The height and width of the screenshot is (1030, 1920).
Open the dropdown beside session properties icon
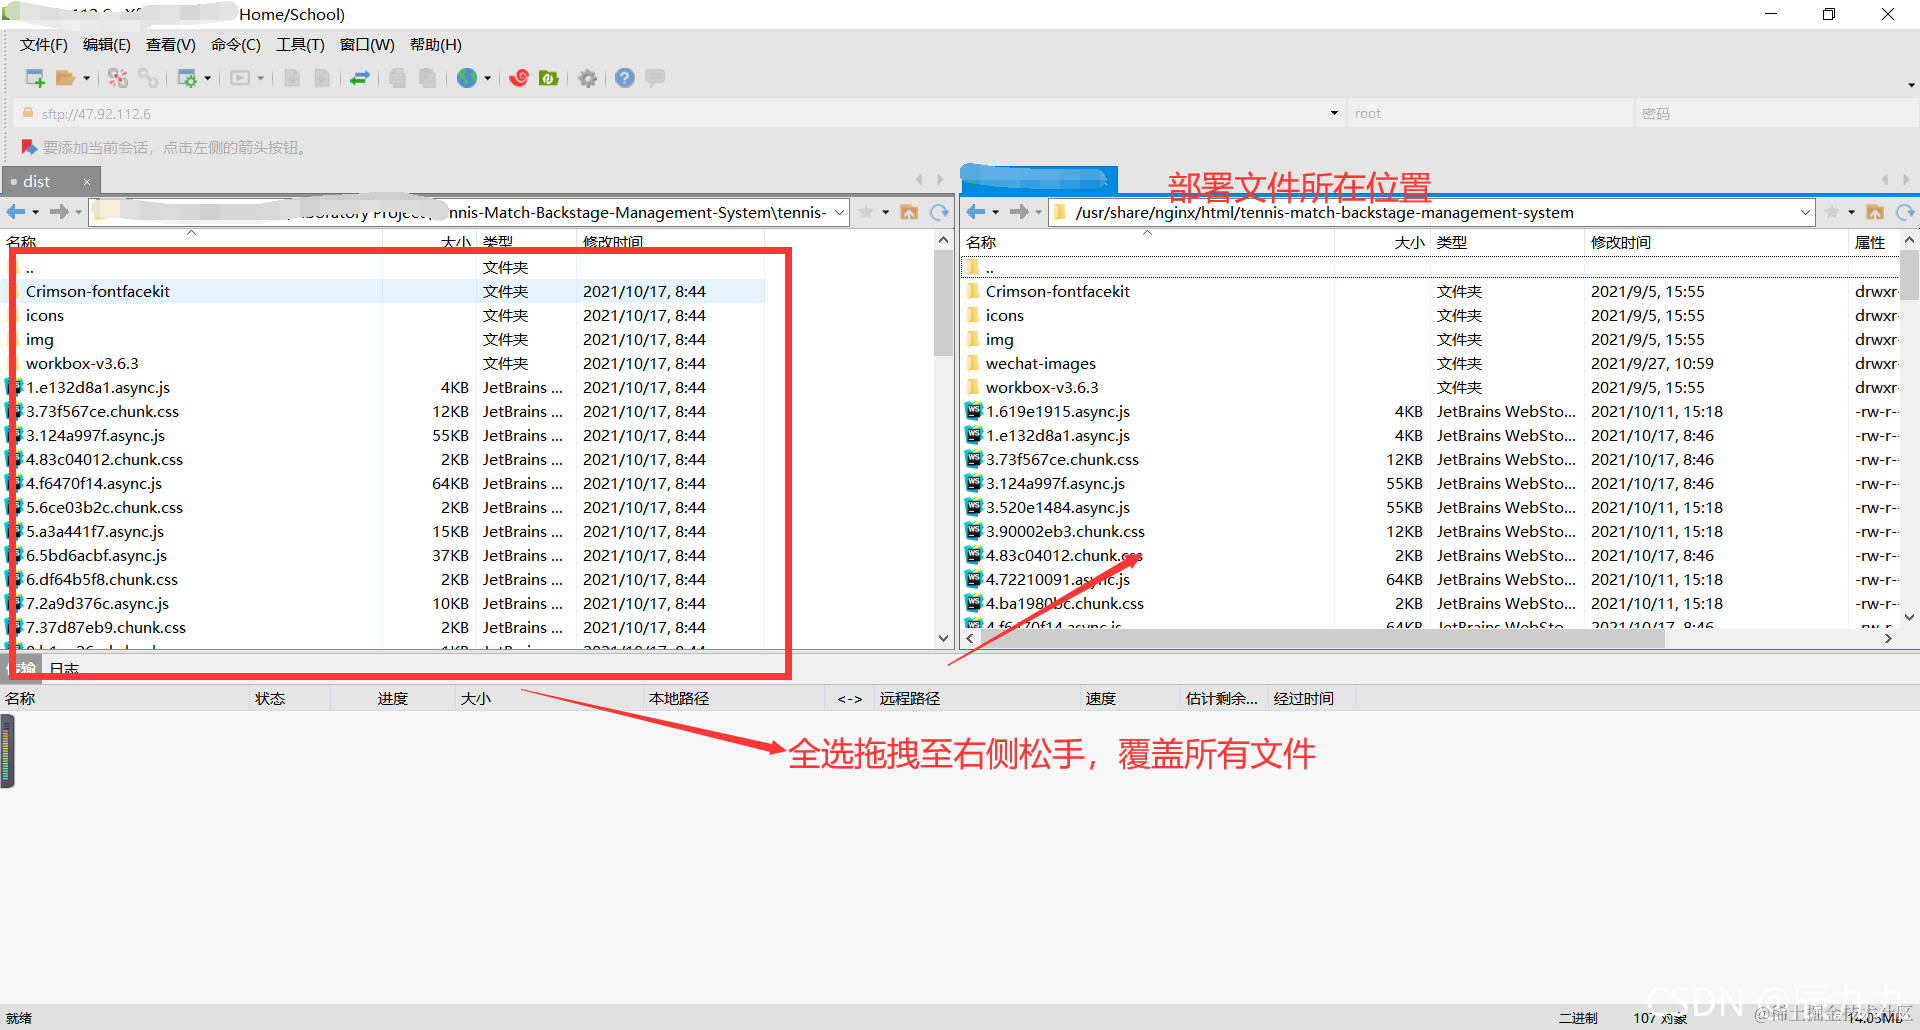[208, 78]
